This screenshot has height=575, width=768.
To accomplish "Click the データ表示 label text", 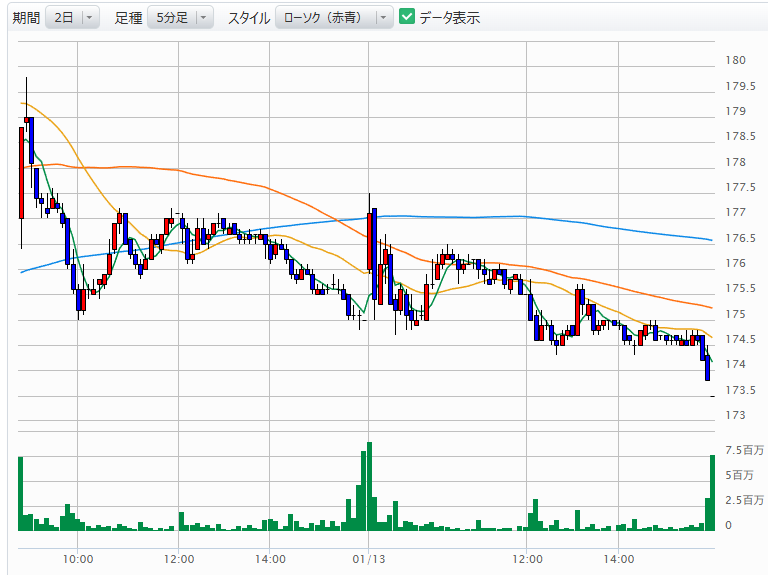I will coord(449,18).
